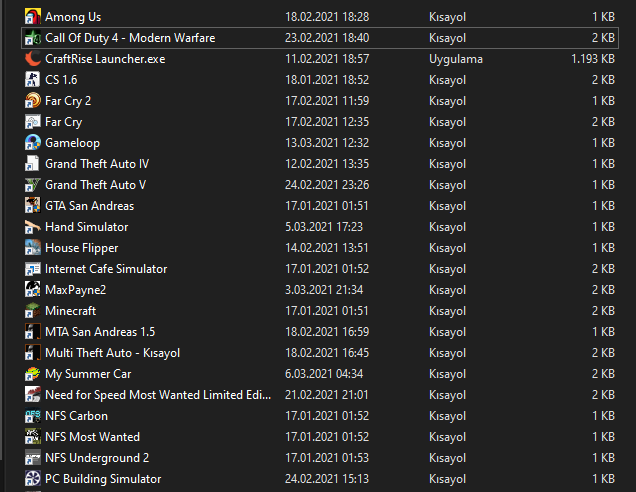Click the date 6.03.2021 04:34
This screenshot has width=636, height=492.
(x=324, y=374)
